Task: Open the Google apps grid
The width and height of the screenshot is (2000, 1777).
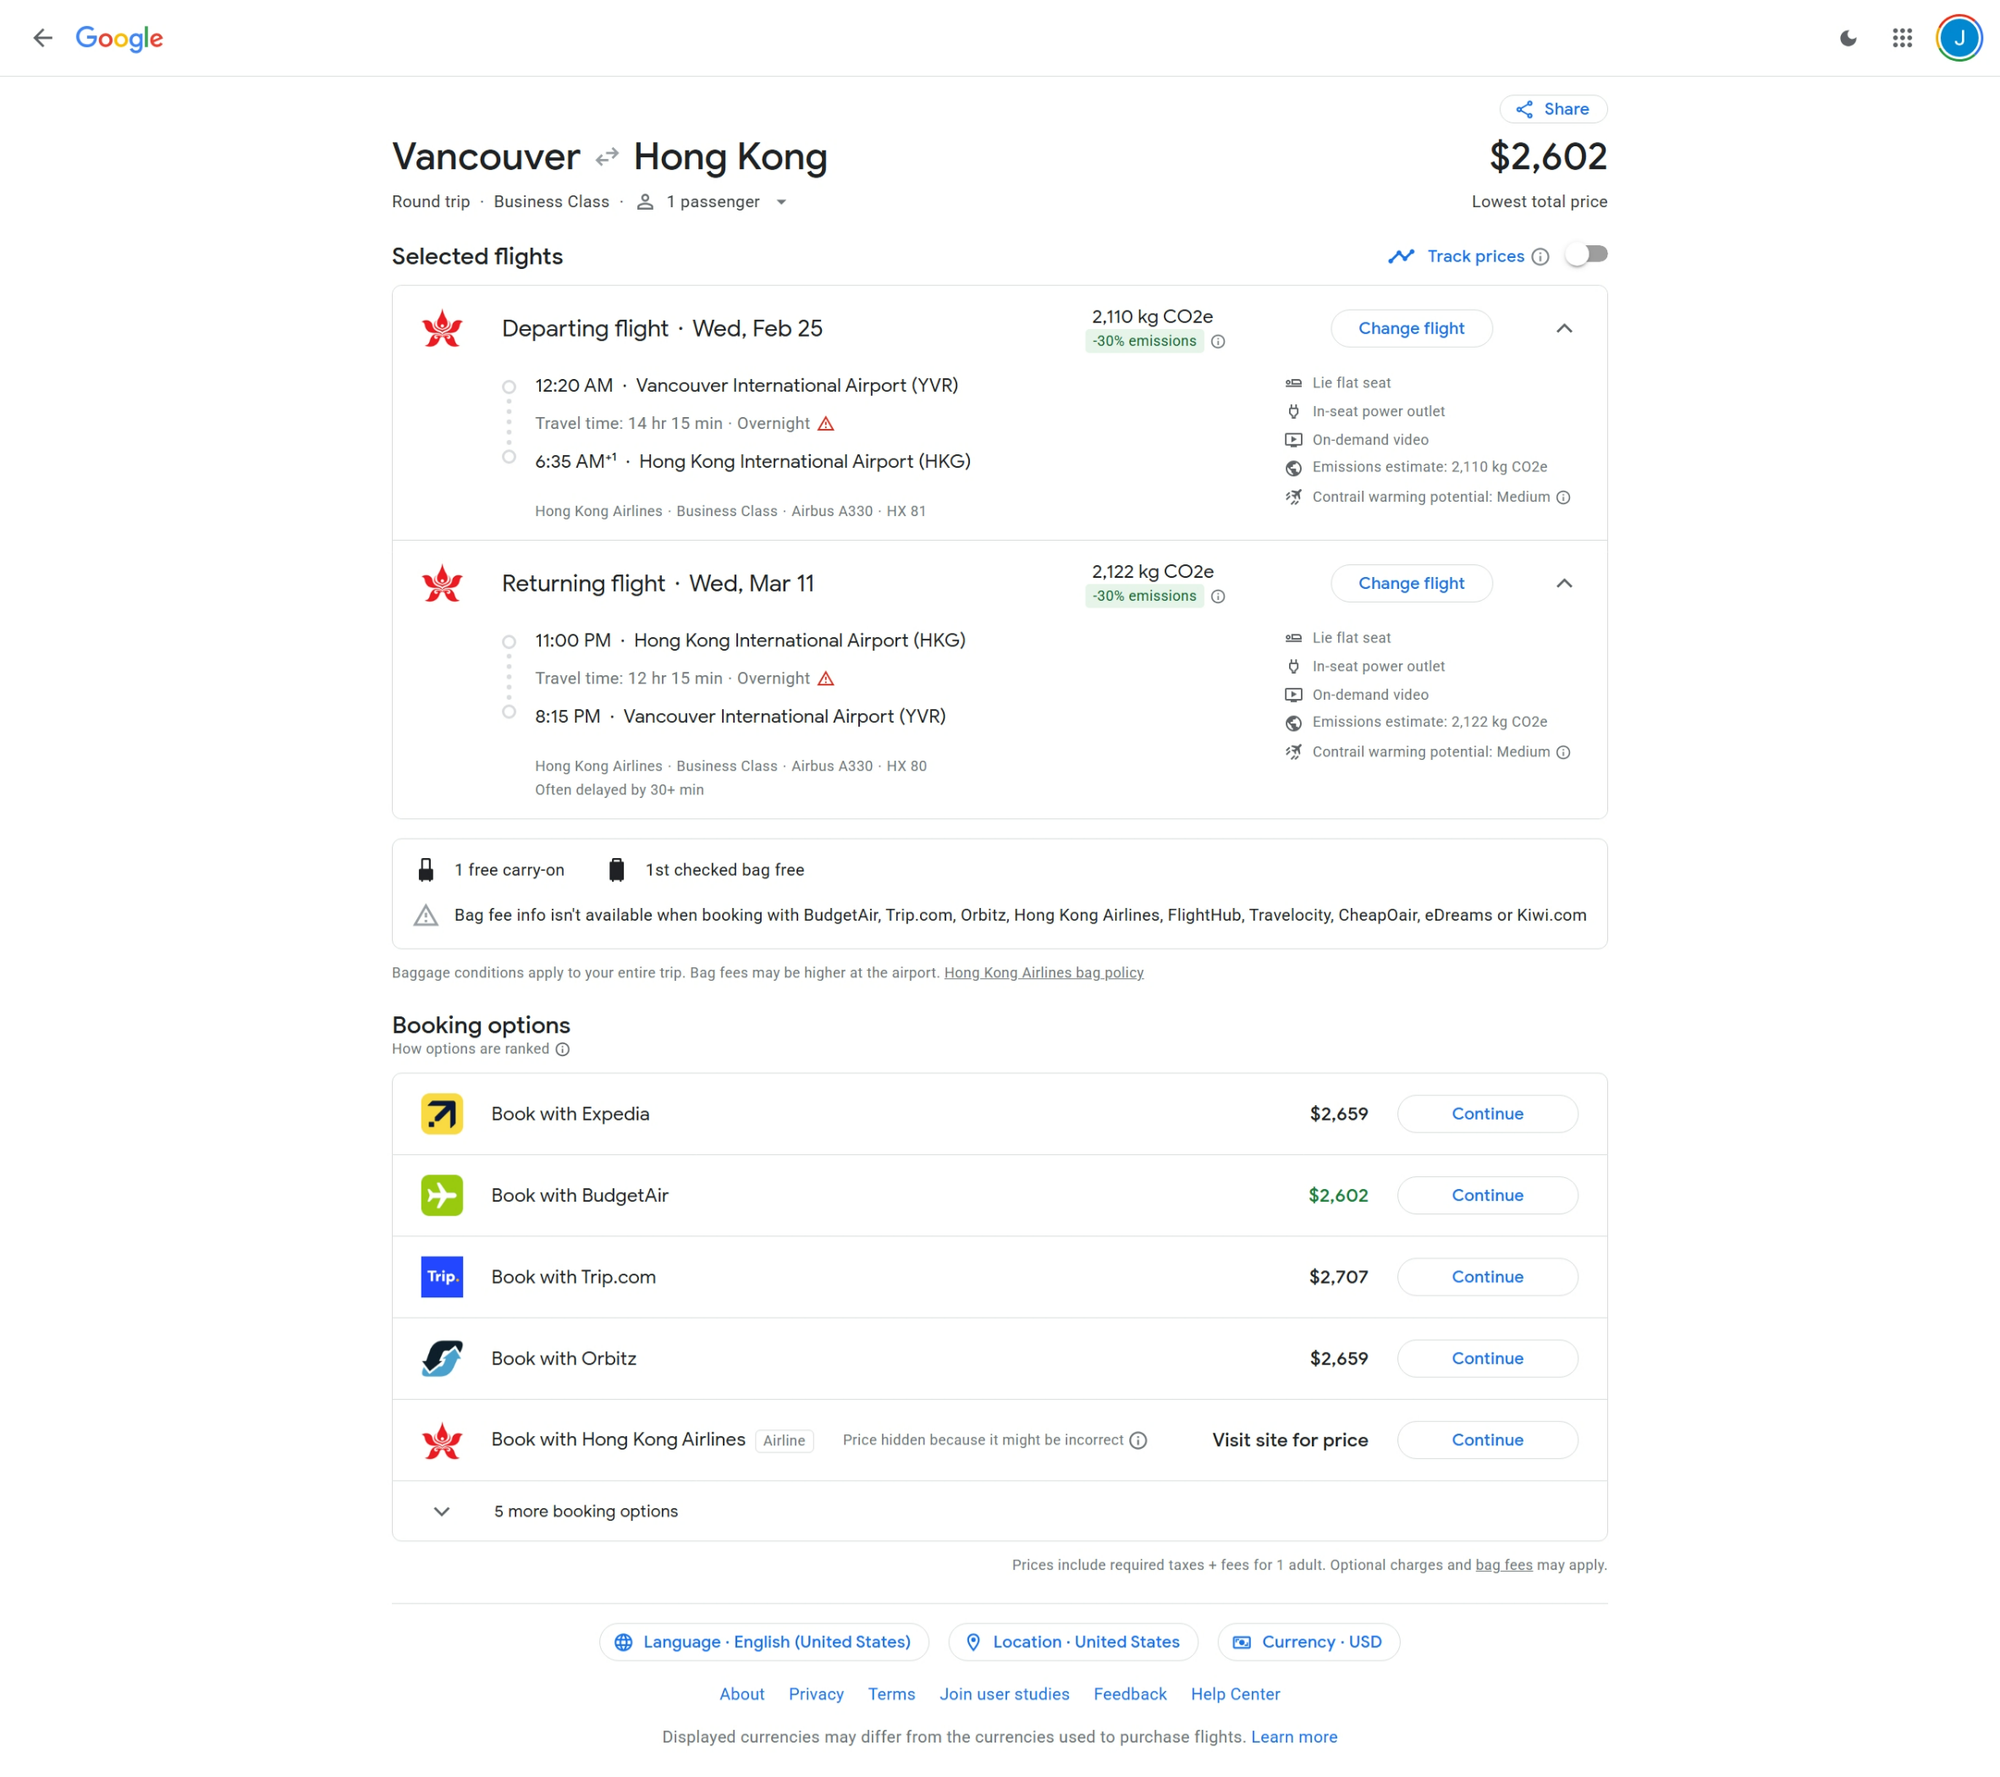Action: click(1902, 38)
